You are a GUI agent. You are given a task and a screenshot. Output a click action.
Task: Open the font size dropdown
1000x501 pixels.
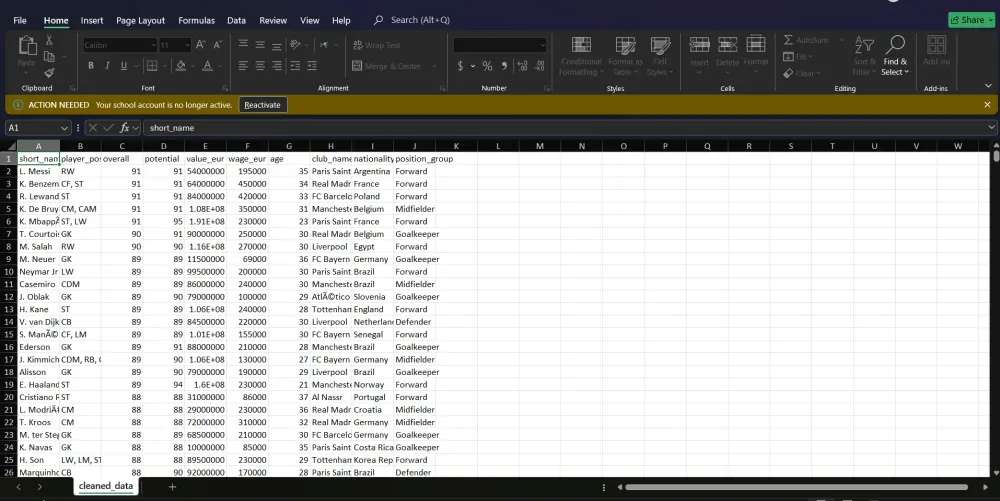coord(187,45)
